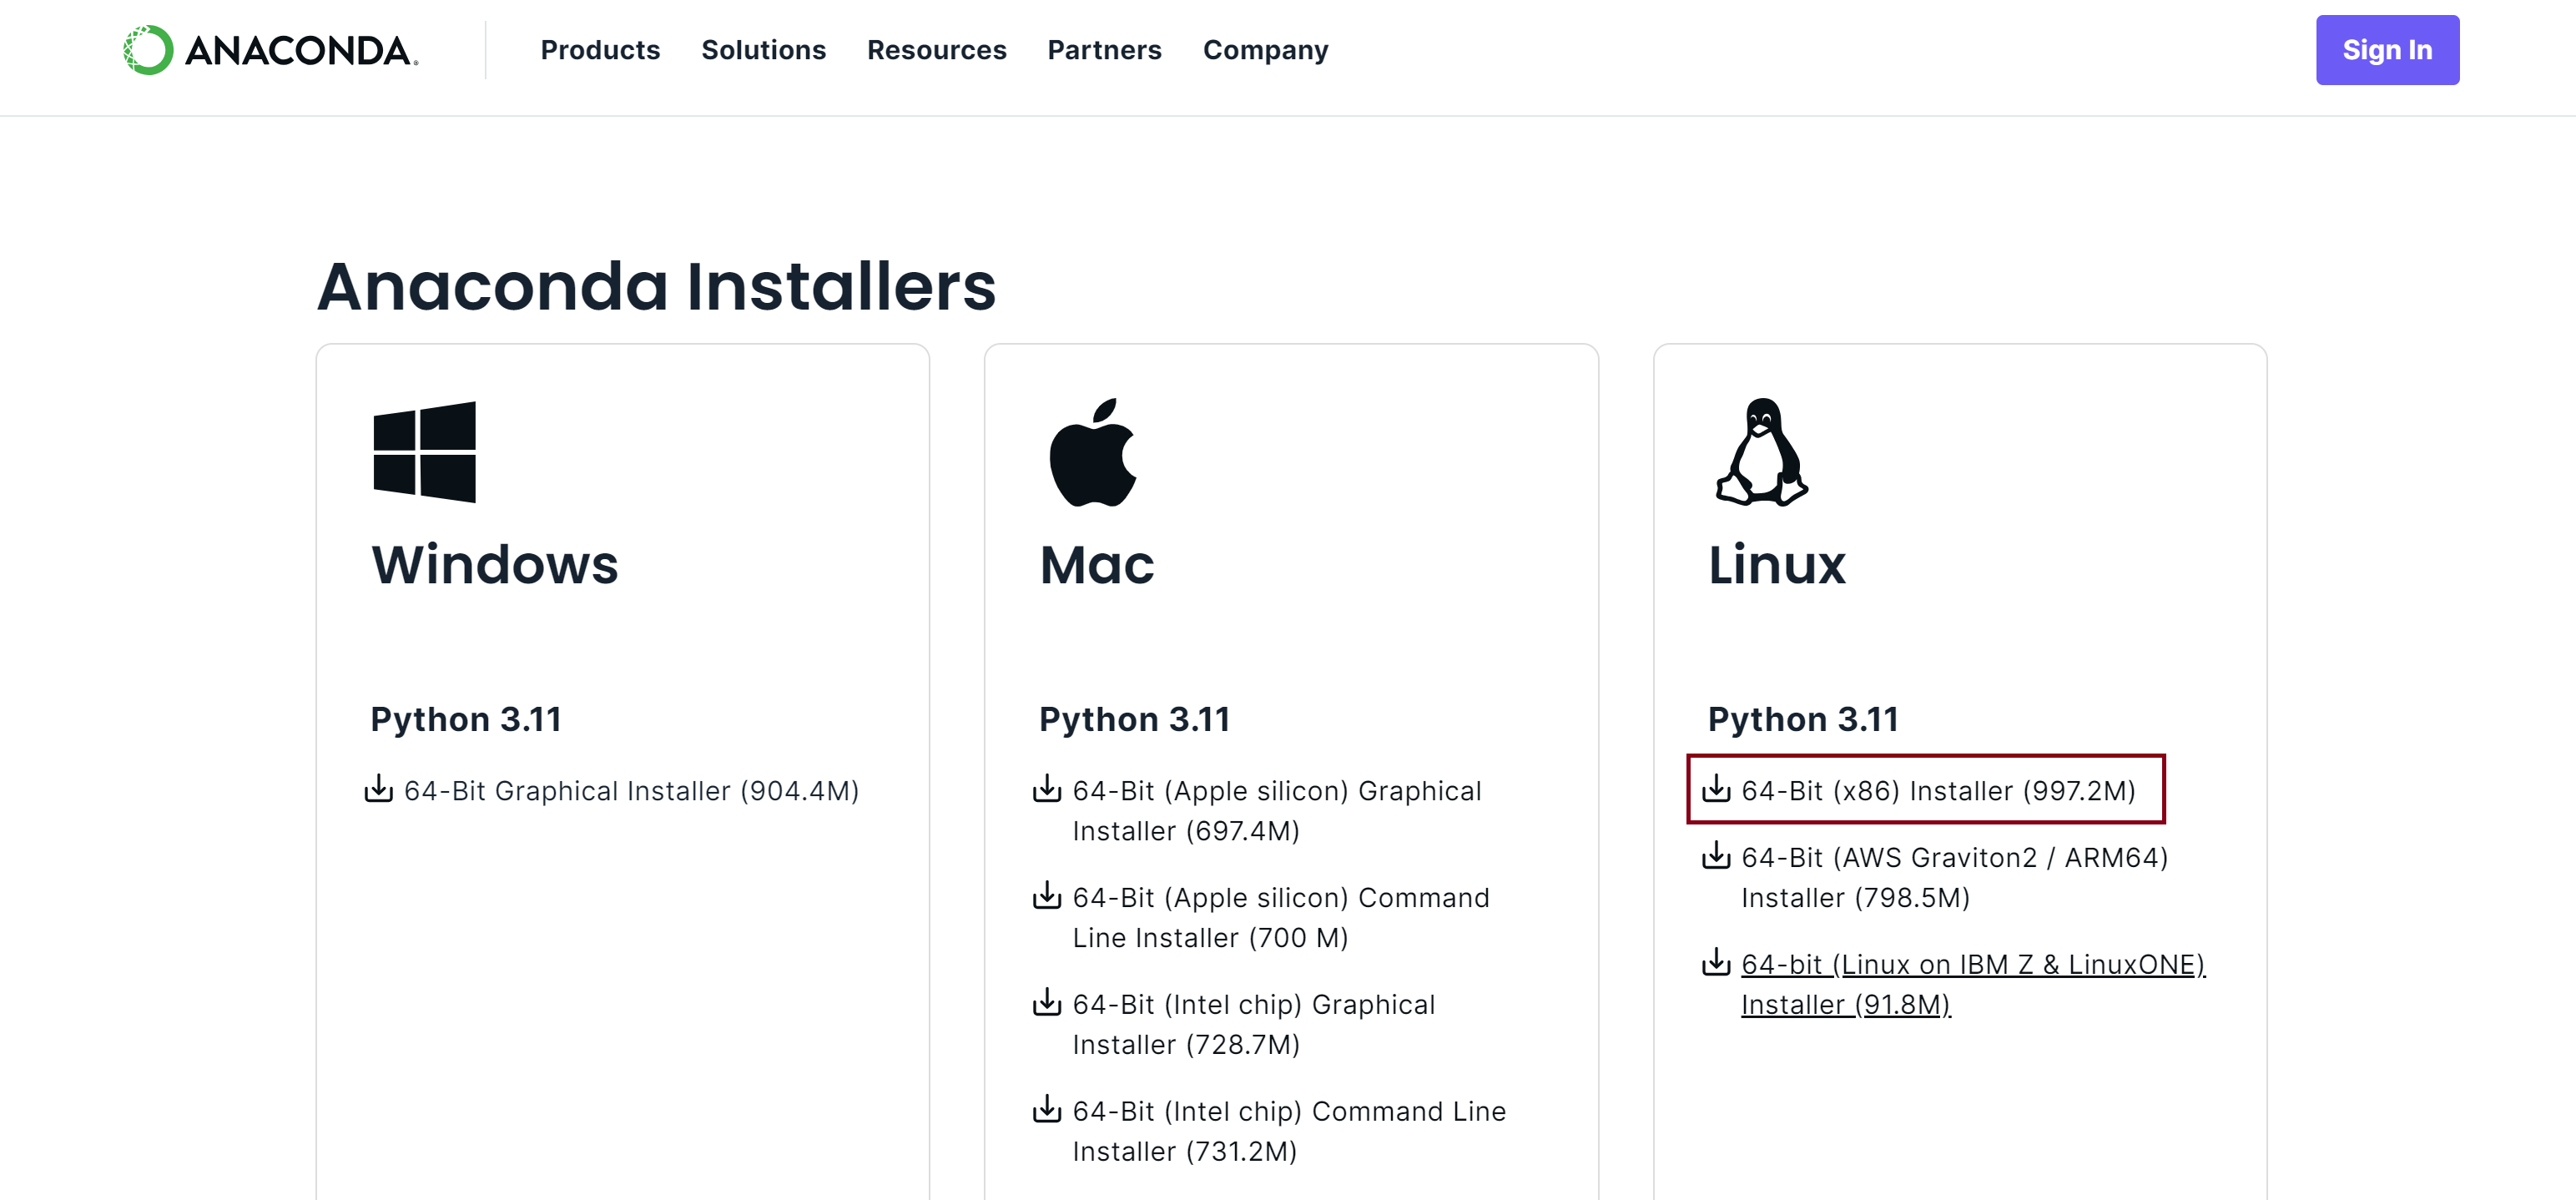
Task: Click Python 3.11 label in Mac card
Action: coord(1134,720)
